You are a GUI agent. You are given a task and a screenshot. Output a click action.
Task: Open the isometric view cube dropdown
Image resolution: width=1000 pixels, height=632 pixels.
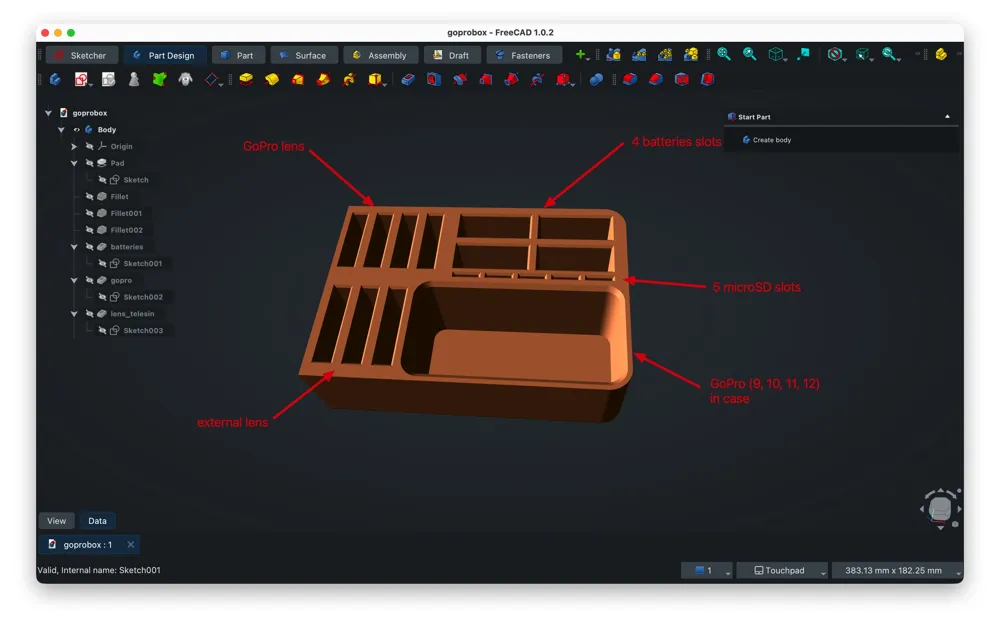coord(777,54)
